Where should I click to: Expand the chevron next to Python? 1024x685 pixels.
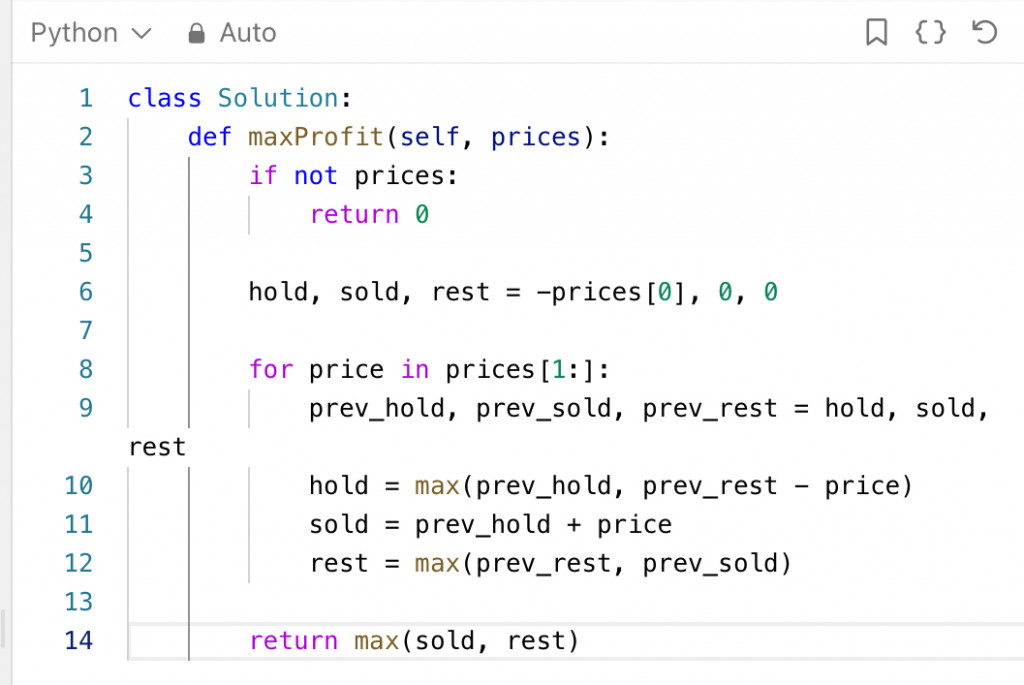click(142, 34)
